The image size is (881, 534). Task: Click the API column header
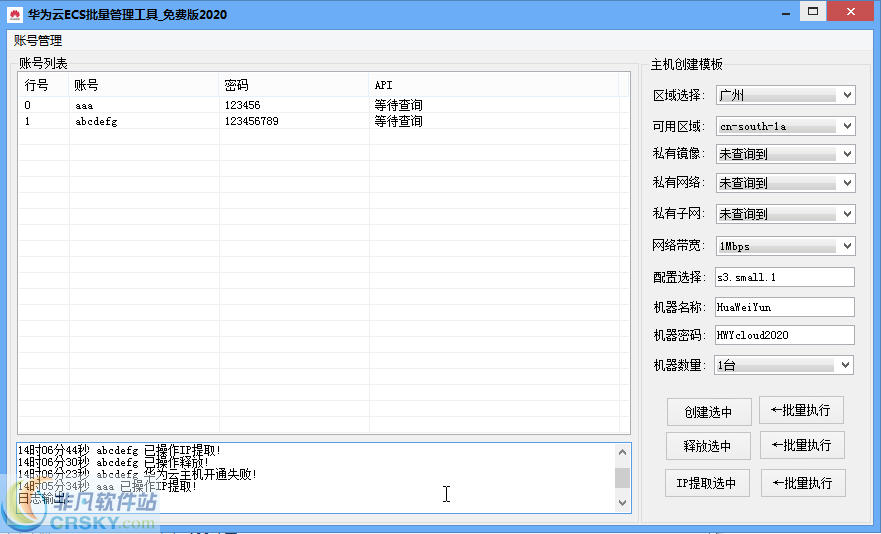coord(494,85)
